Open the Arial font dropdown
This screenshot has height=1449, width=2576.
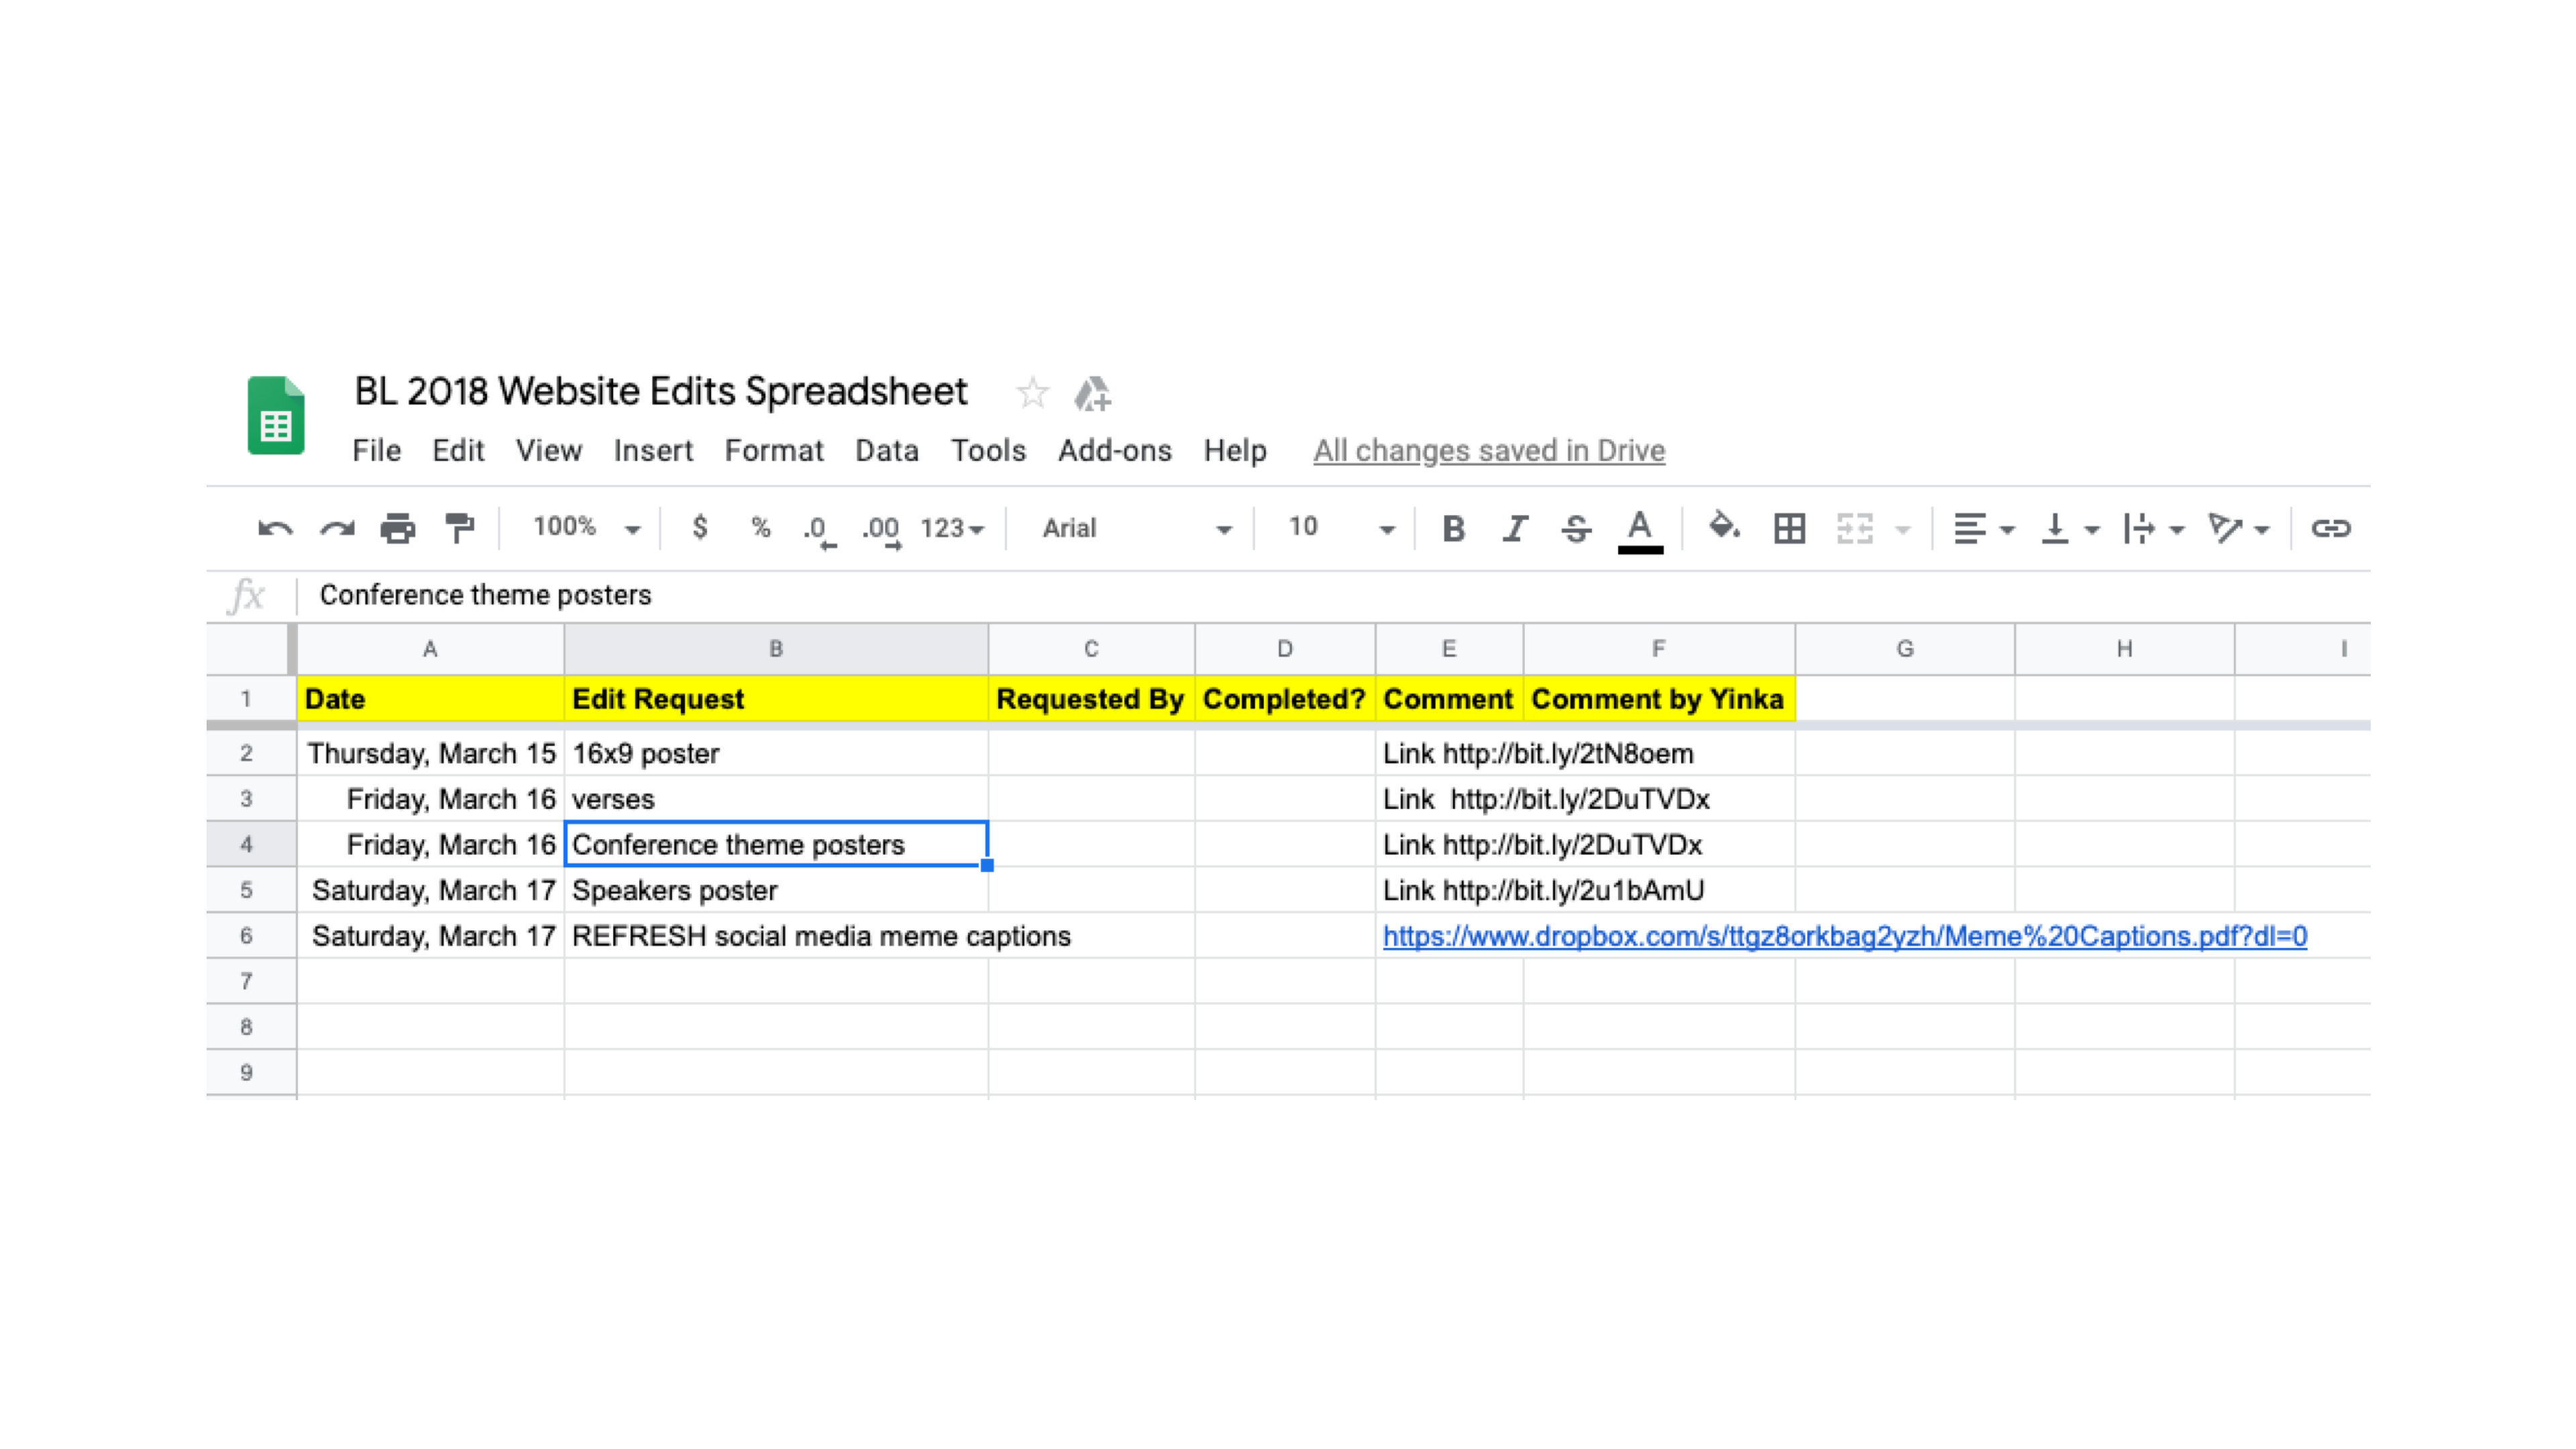[x=1137, y=528]
